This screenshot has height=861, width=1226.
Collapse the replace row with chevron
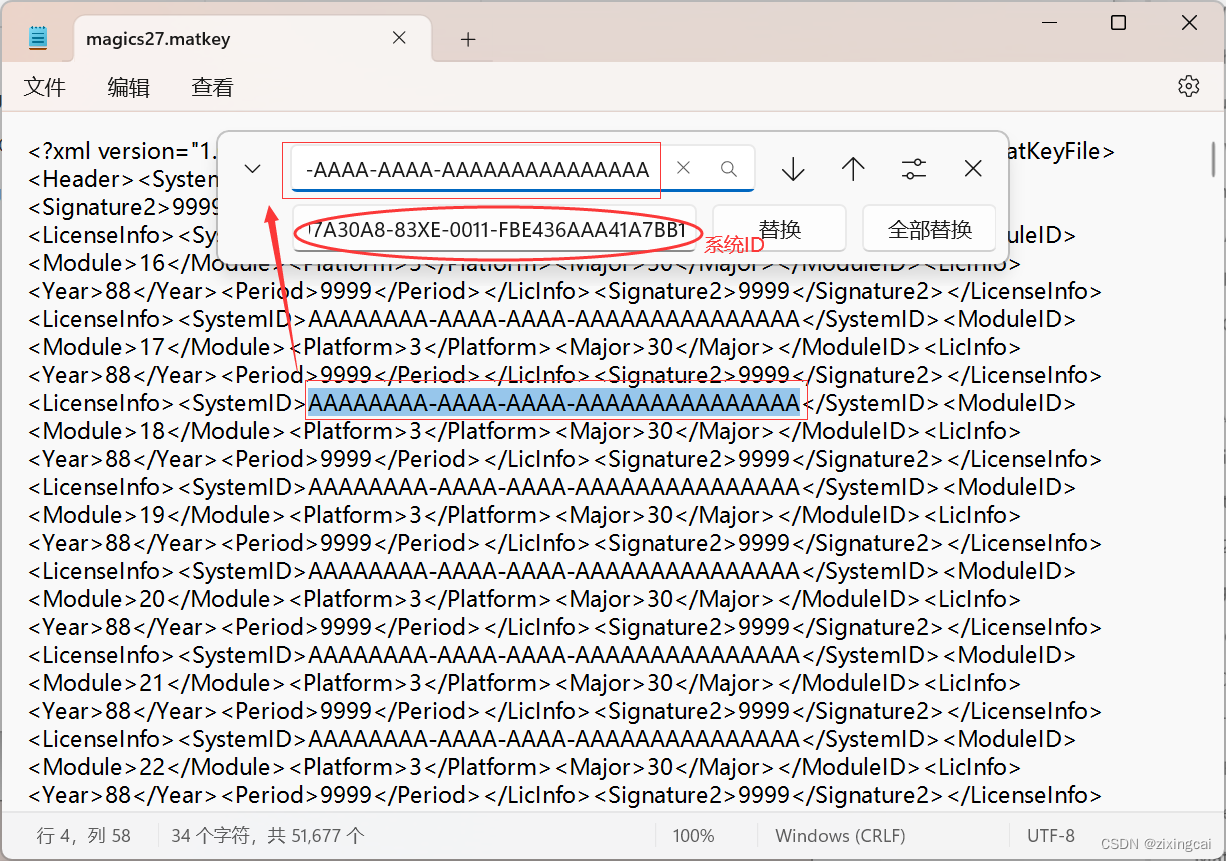click(x=253, y=169)
